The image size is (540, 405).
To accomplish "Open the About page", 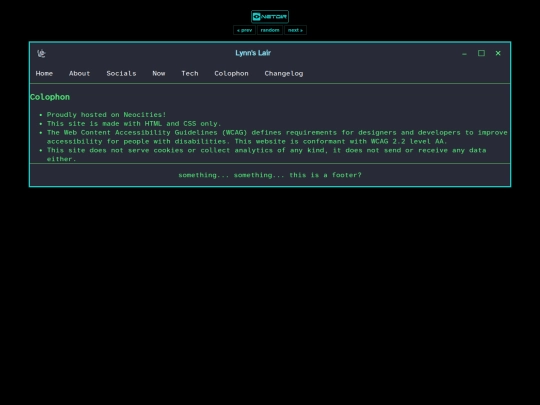I will point(79,73).
